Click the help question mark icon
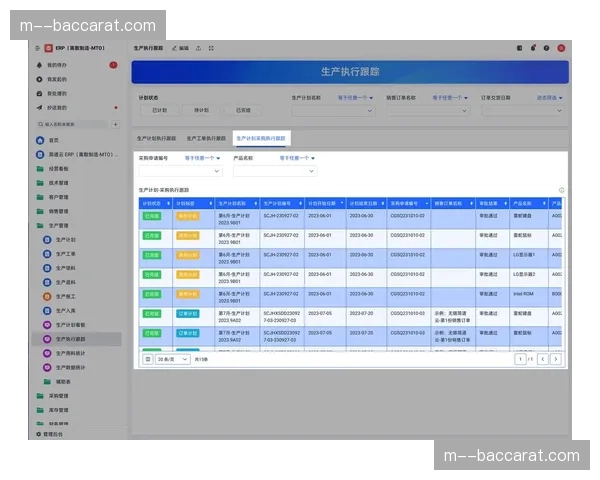The width and height of the screenshot is (600, 480). pos(546,47)
